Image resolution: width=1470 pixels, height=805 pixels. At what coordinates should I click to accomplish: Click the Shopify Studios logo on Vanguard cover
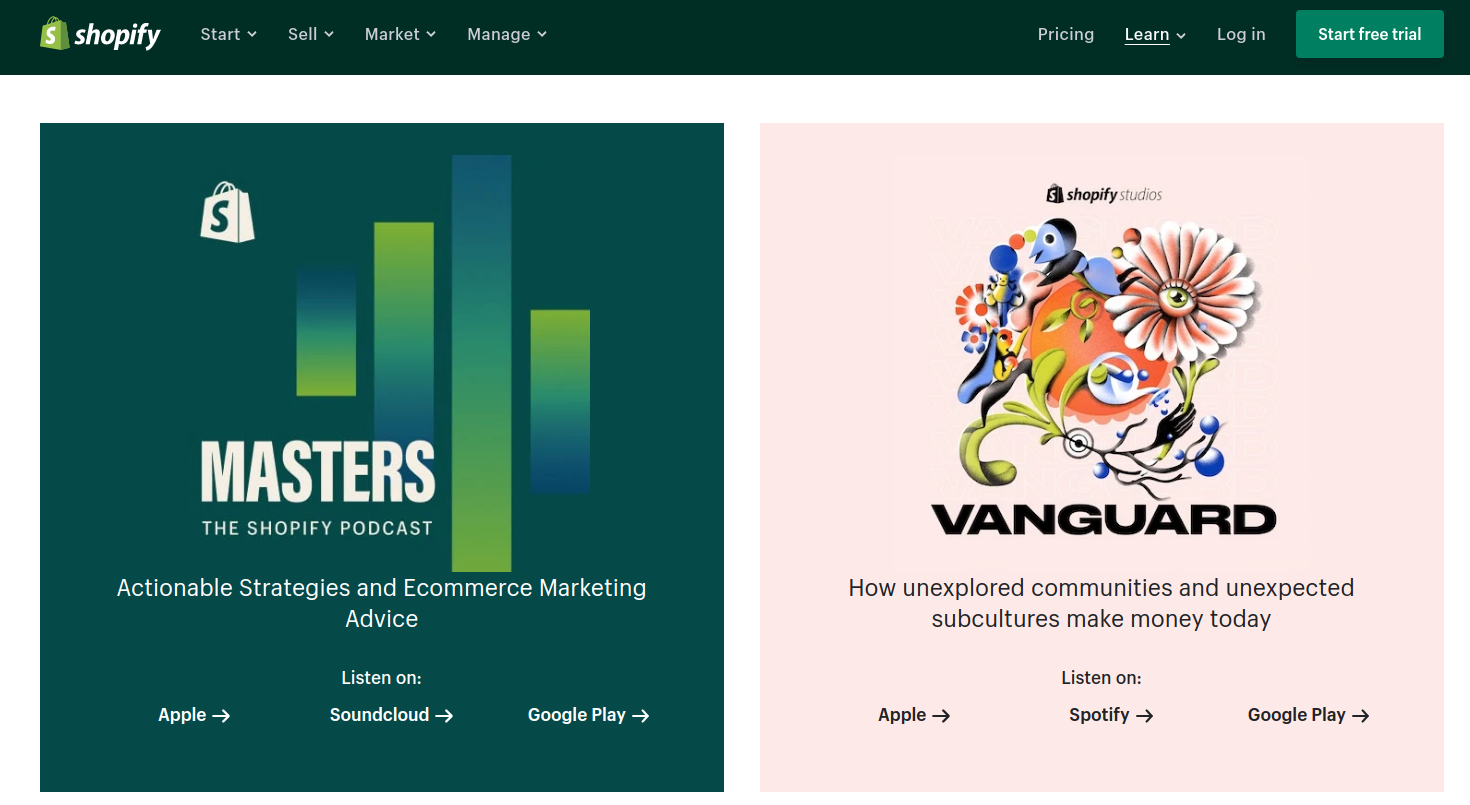pyautogui.click(x=1104, y=194)
